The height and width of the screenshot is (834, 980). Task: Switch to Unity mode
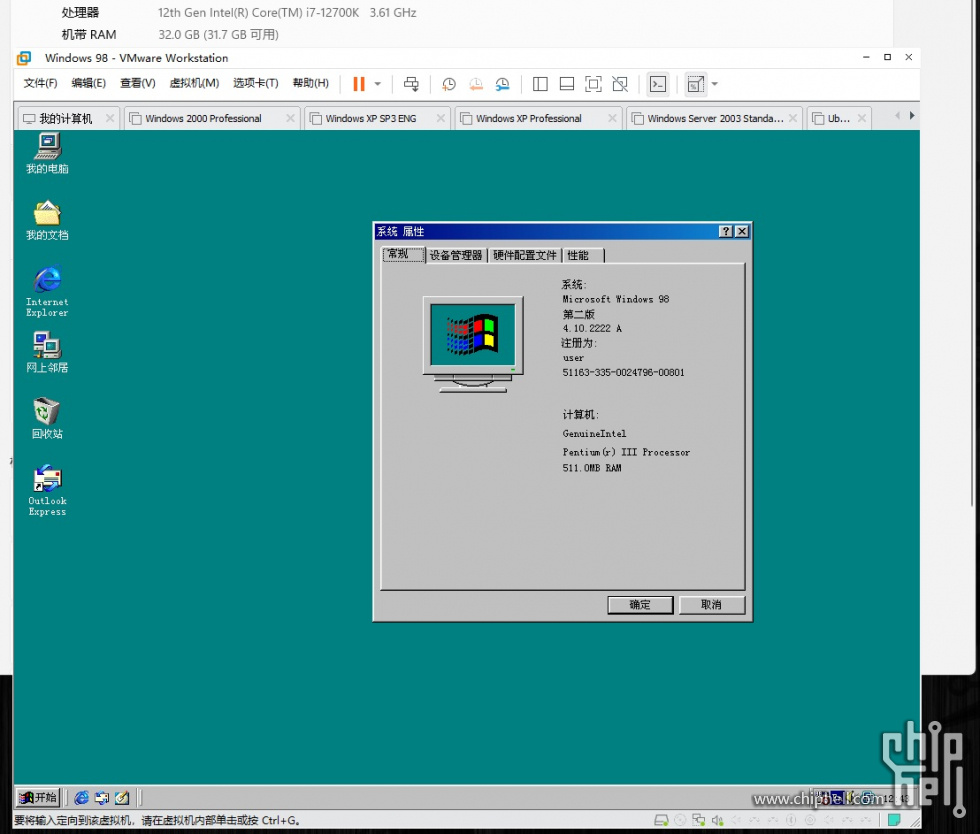point(620,84)
